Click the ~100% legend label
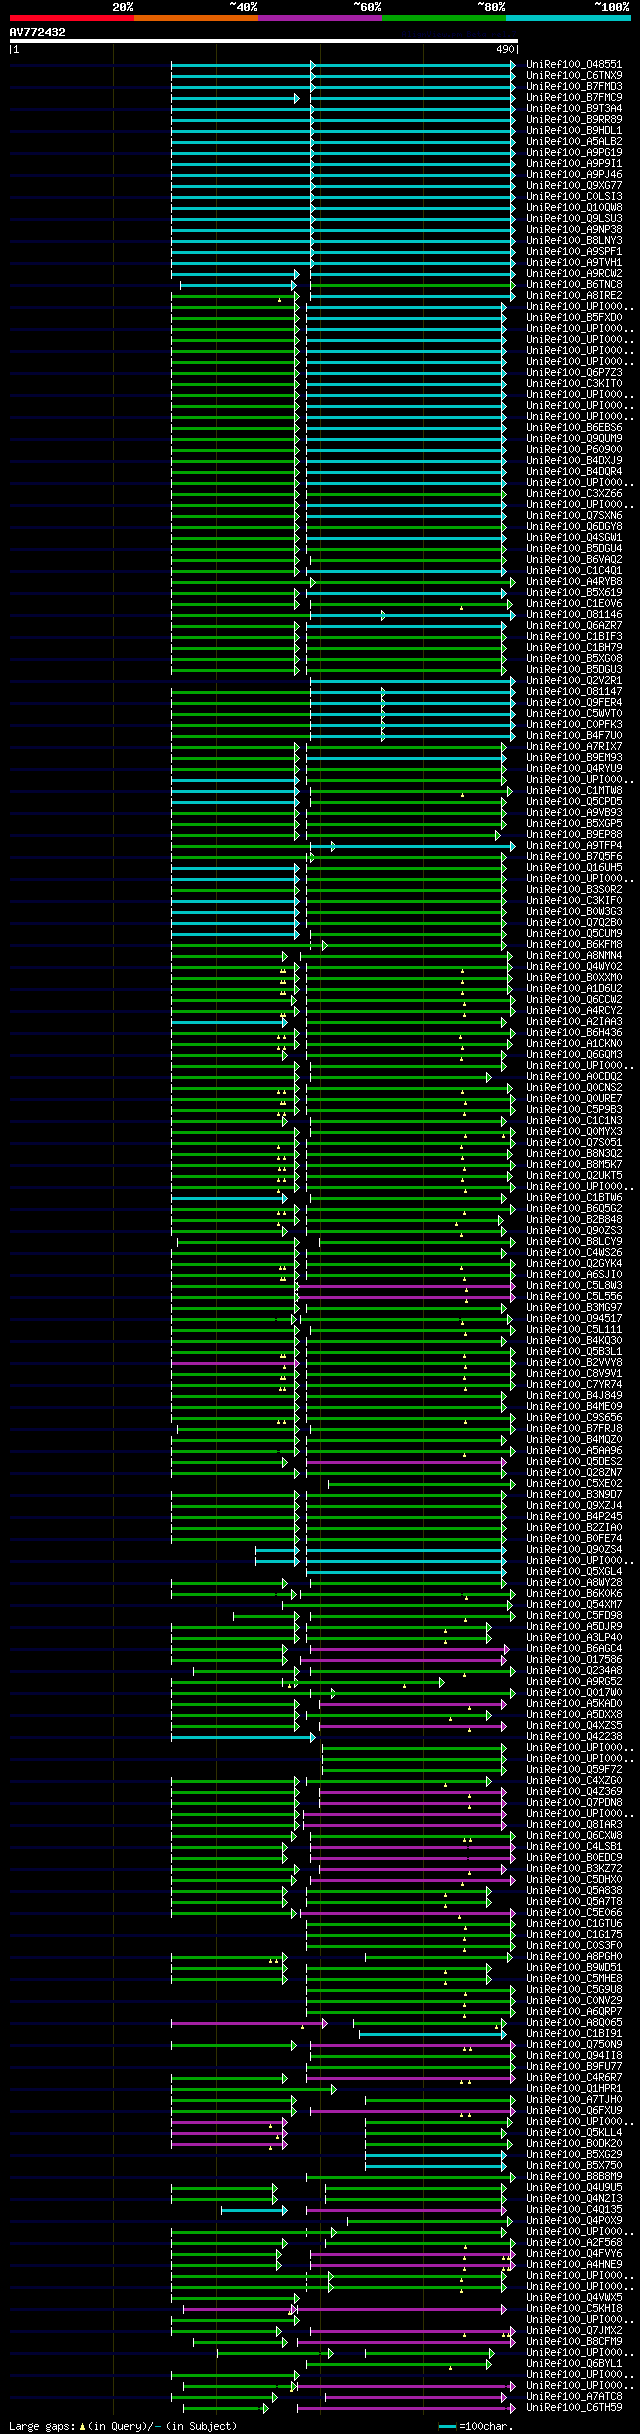 point(612,7)
